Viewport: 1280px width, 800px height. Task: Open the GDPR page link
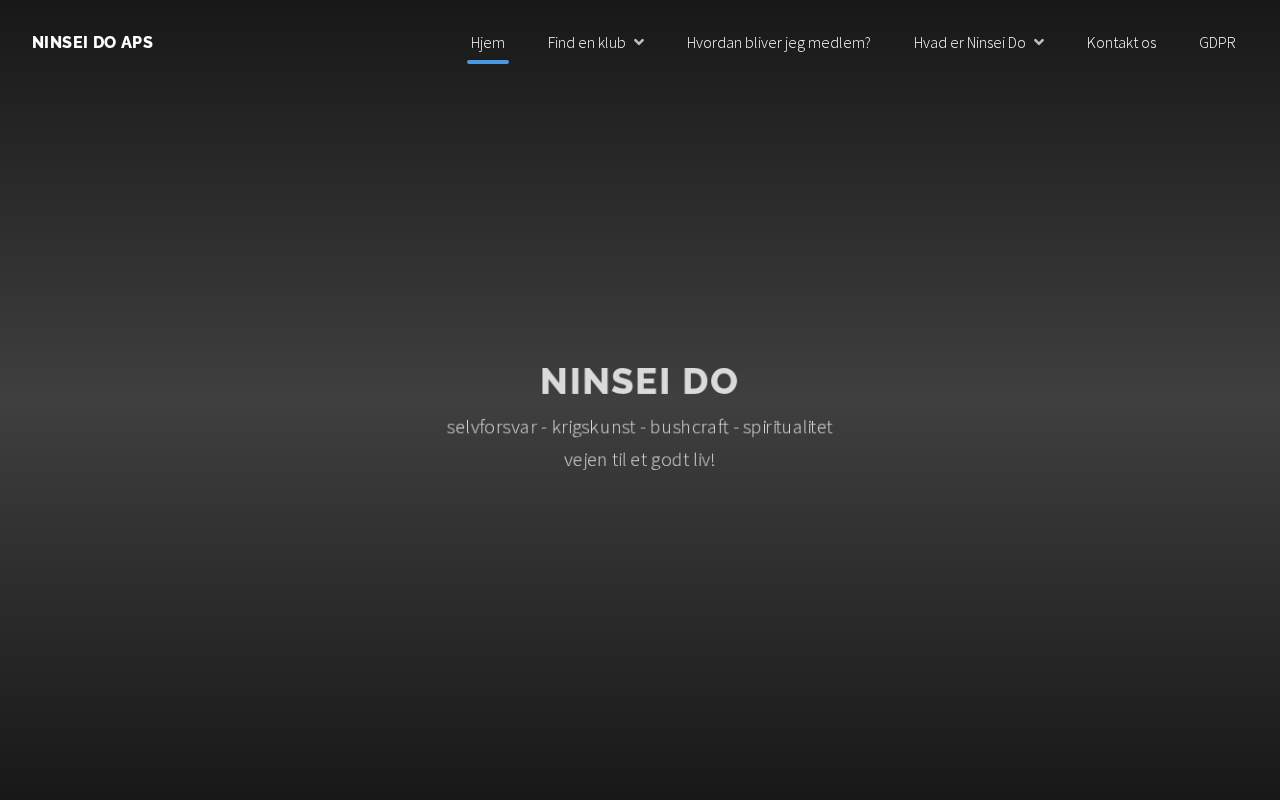(x=1217, y=42)
